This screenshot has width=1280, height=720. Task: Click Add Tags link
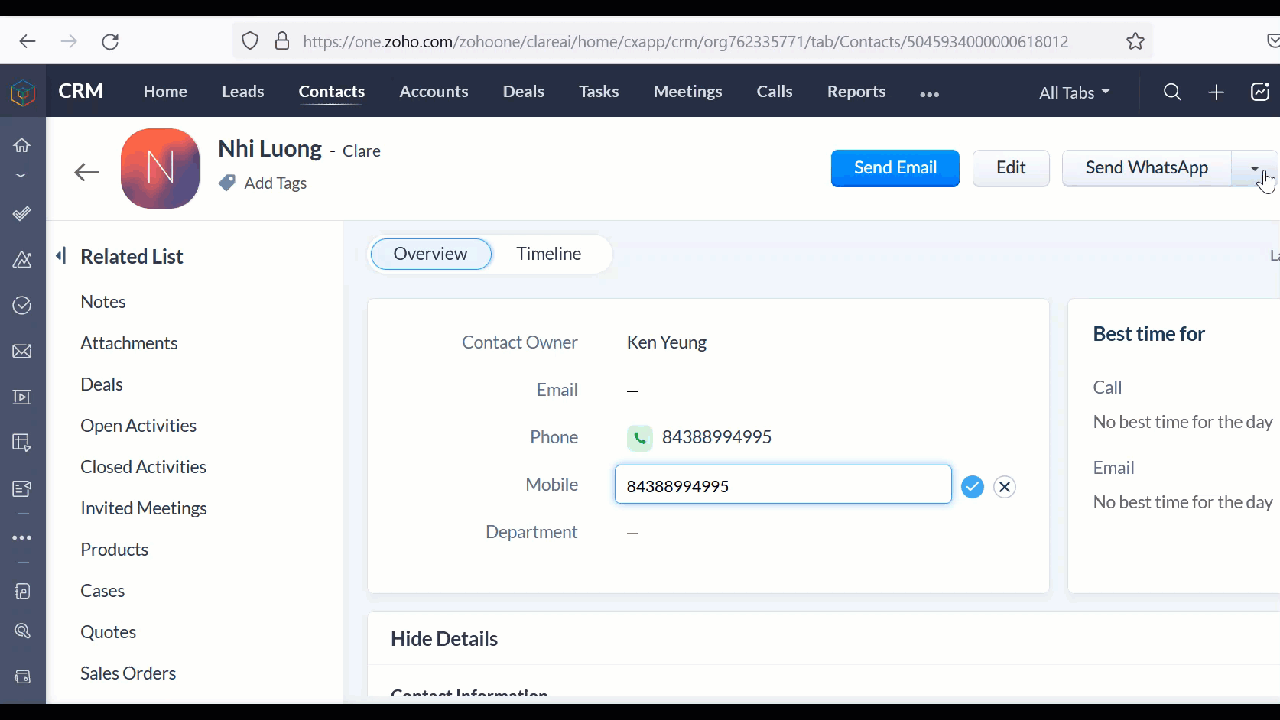pyautogui.click(x=275, y=183)
